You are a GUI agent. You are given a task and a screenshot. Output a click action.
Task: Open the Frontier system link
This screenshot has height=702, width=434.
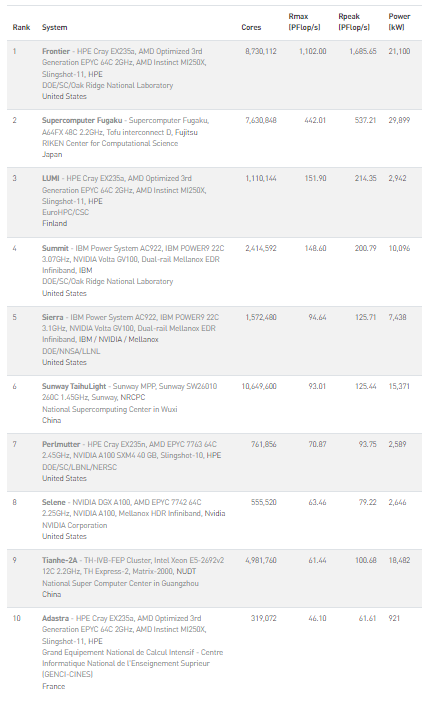56,51
